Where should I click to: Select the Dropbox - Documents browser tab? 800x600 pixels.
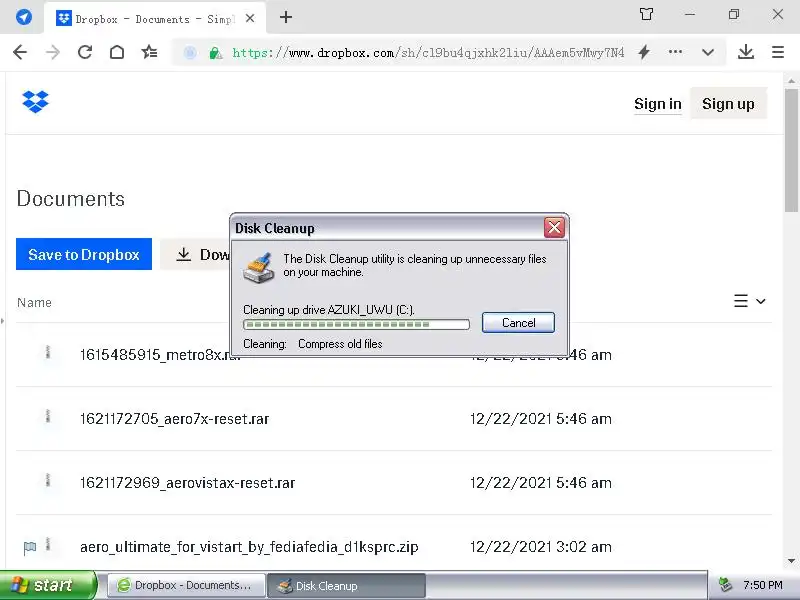click(x=155, y=19)
